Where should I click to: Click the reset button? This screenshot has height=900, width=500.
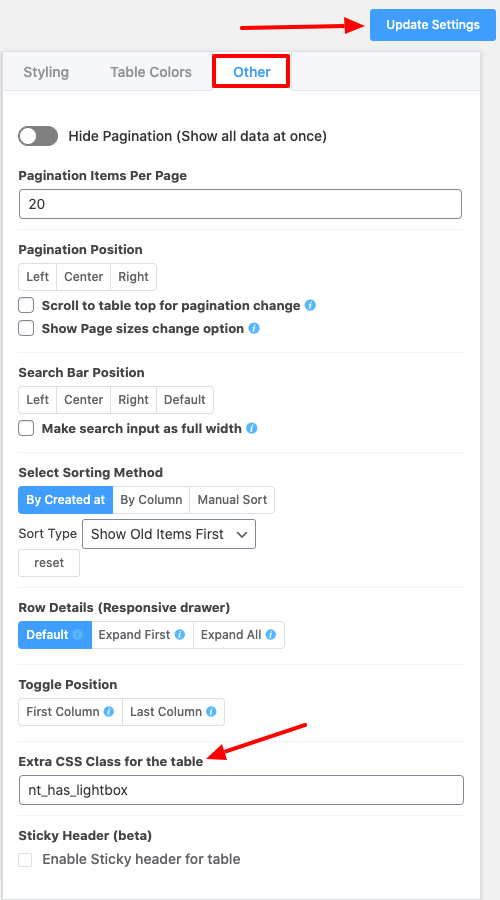click(x=49, y=562)
